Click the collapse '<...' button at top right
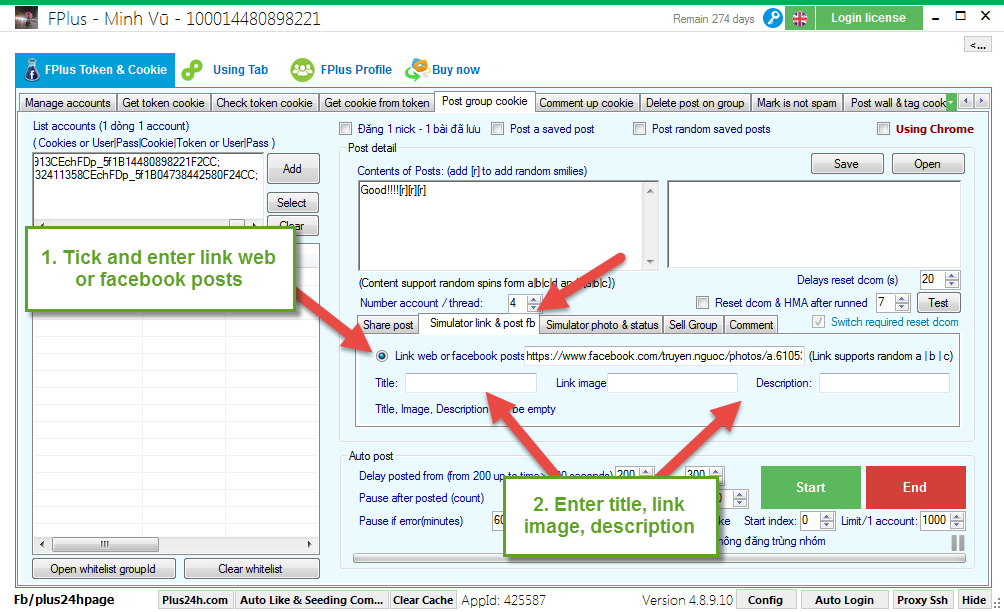The image size is (1004, 612). click(978, 45)
